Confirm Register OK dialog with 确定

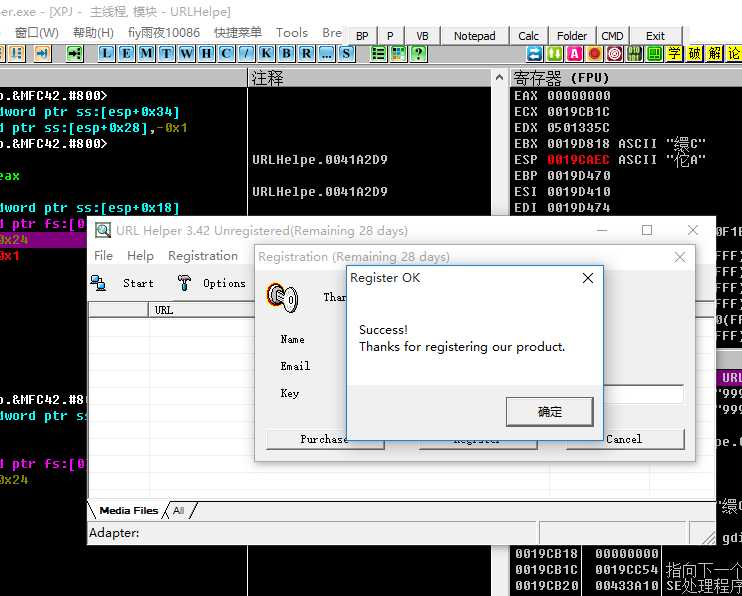tap(549, 412)
